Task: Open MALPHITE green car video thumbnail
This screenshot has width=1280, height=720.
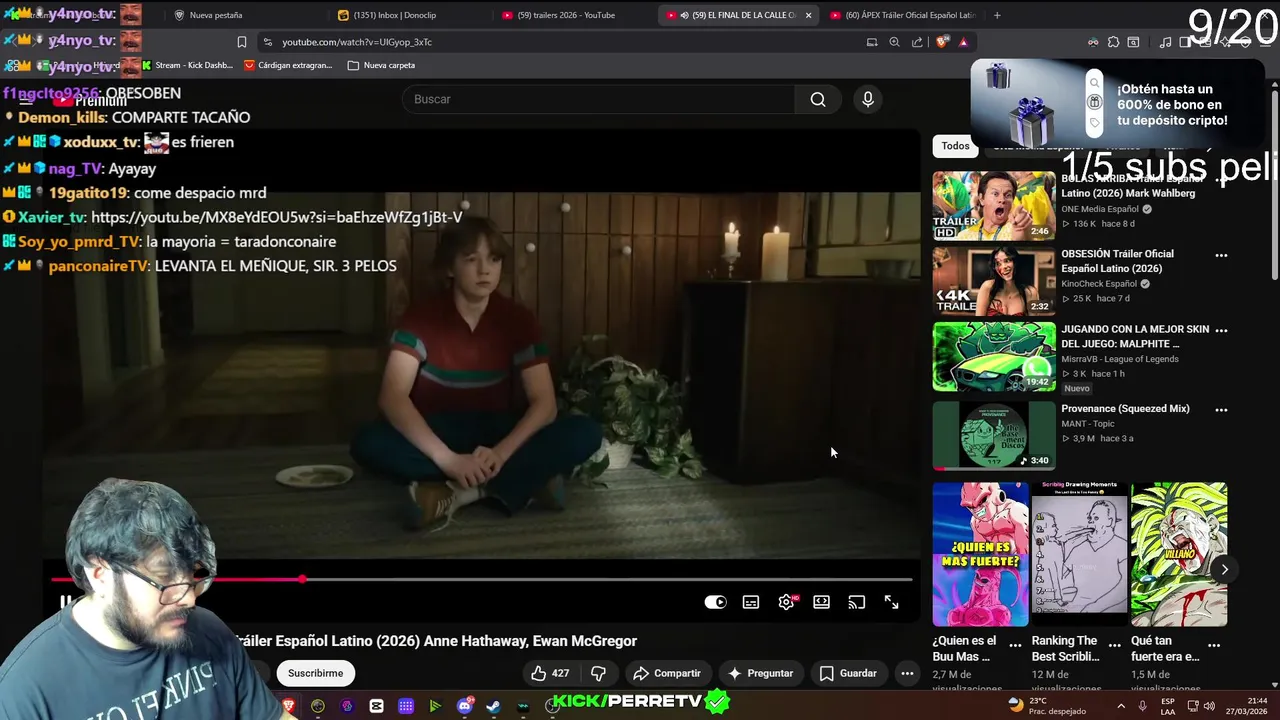Action: (994, 356)
